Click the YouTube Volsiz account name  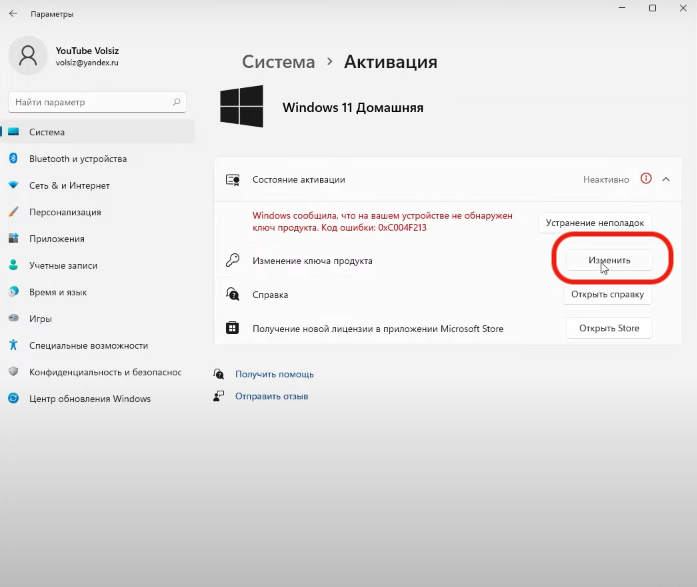coord(87,51)
